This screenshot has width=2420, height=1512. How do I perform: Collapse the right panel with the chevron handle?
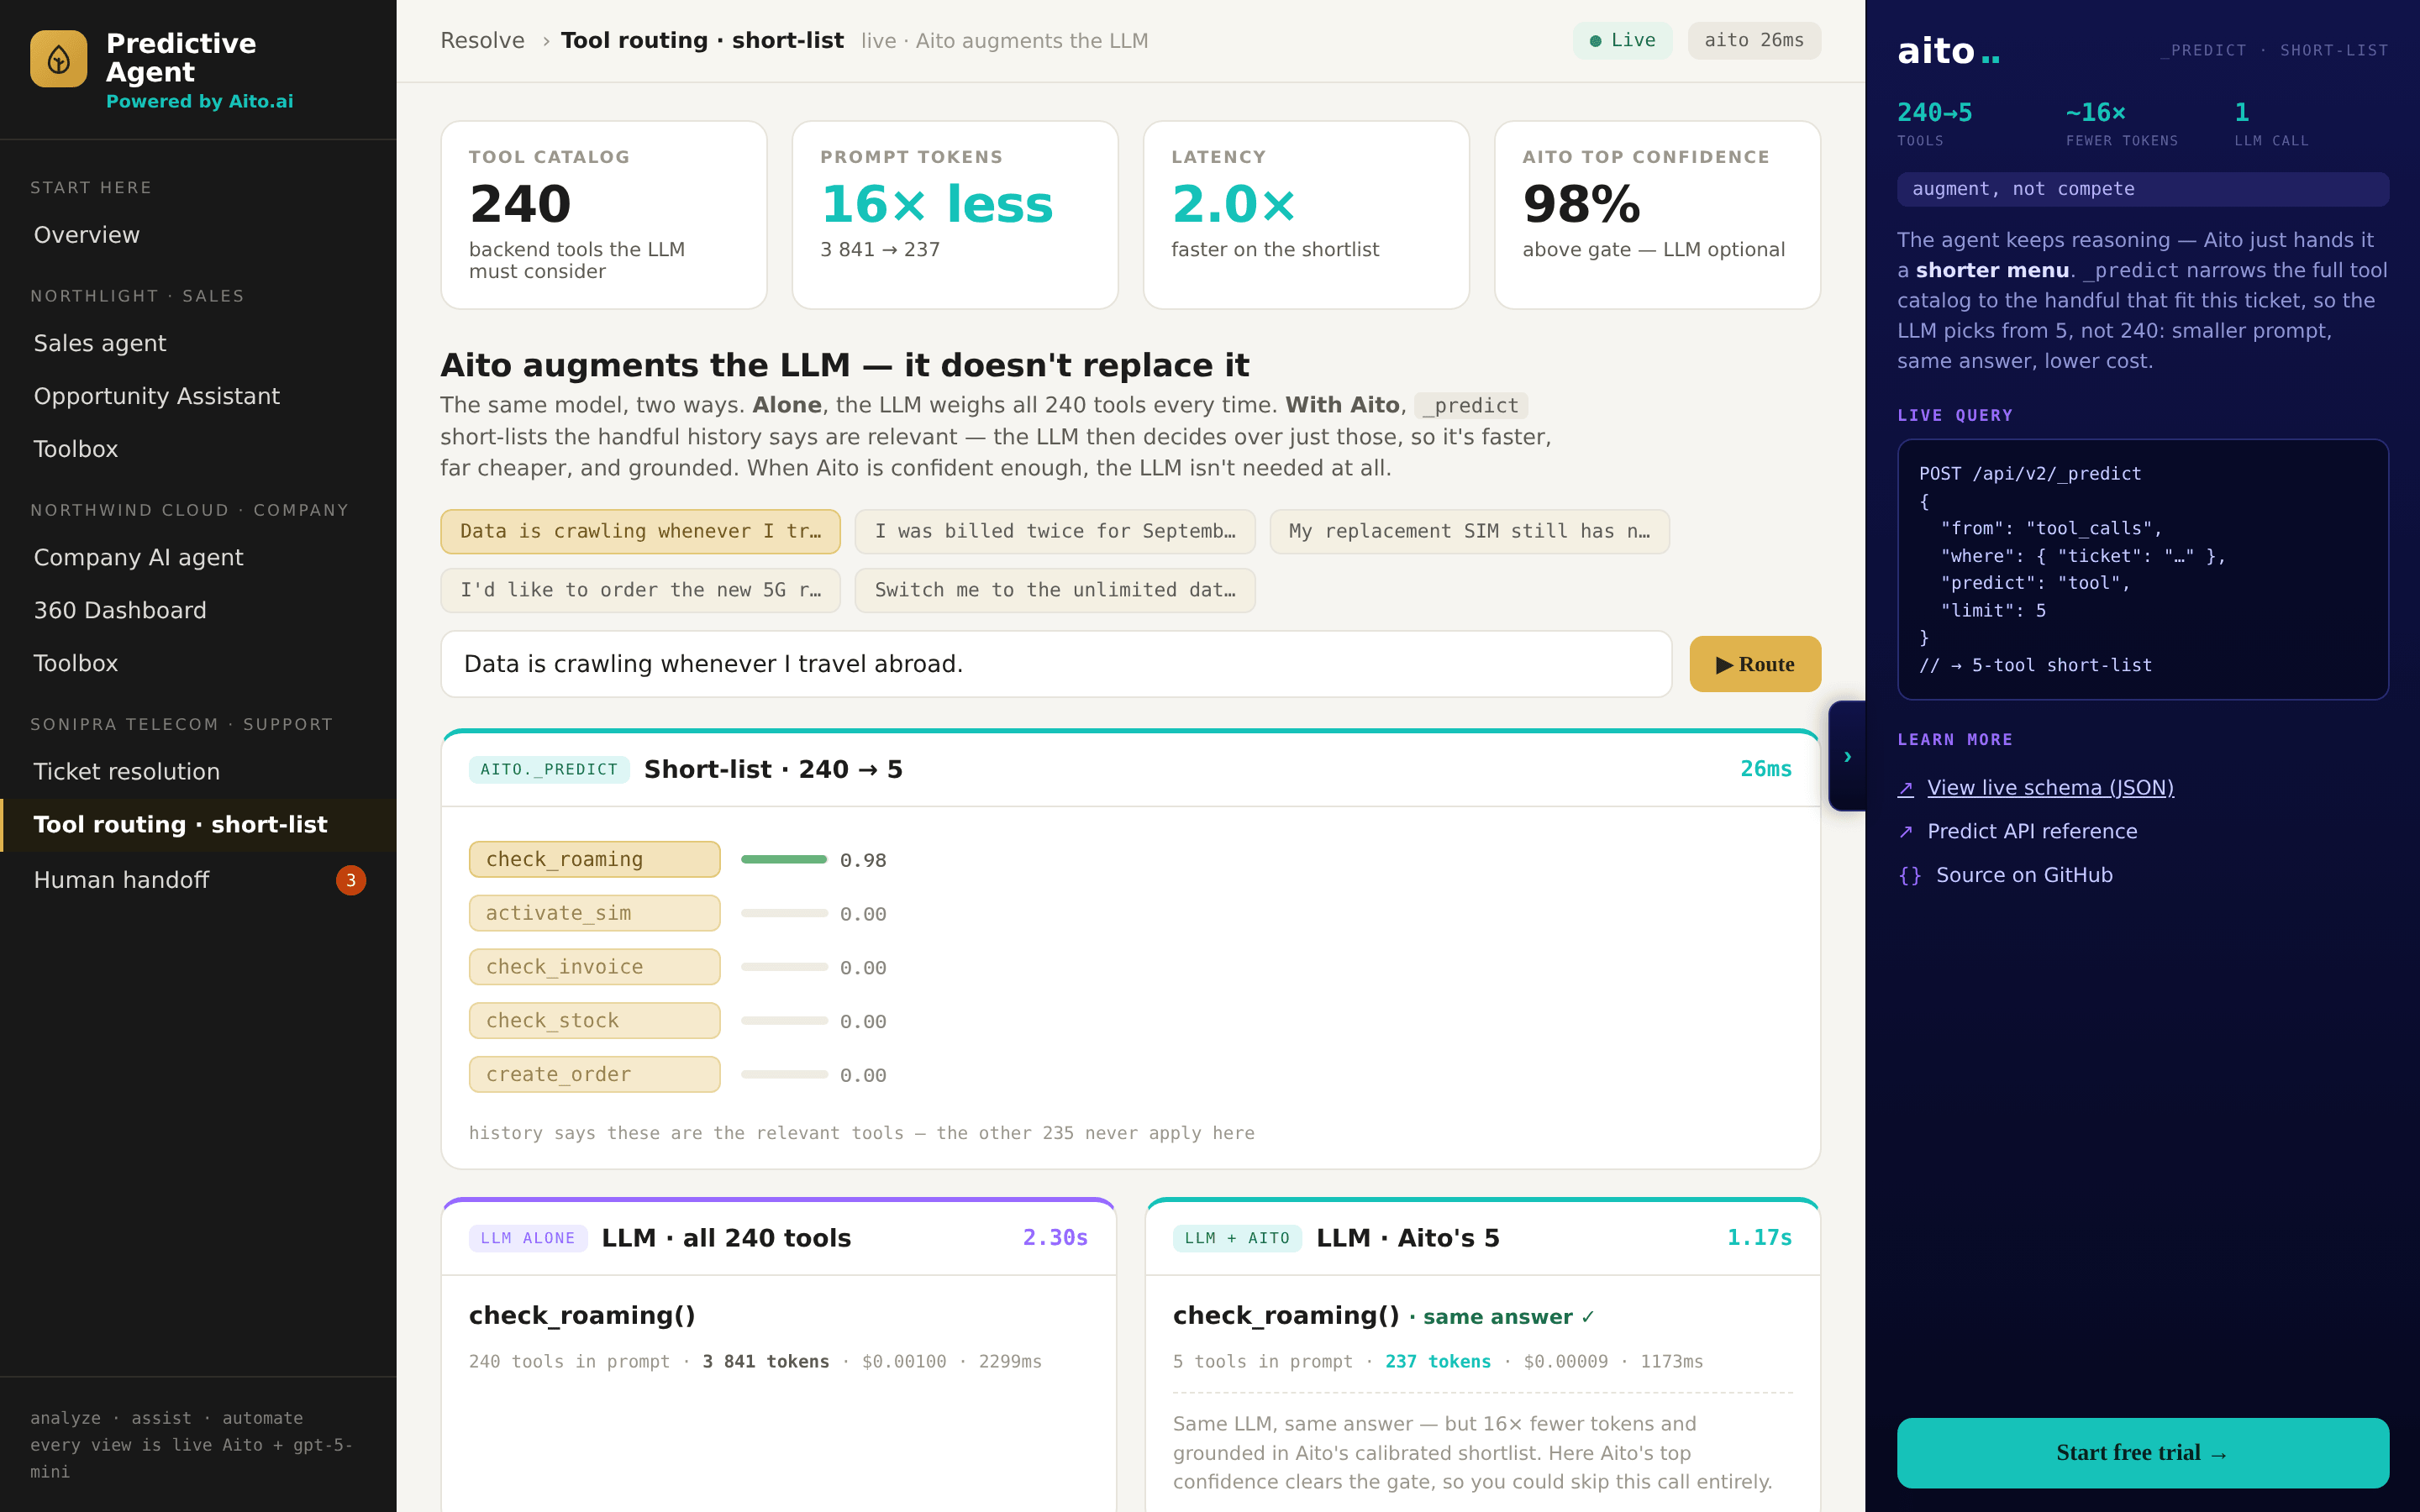coord(1847,756)
